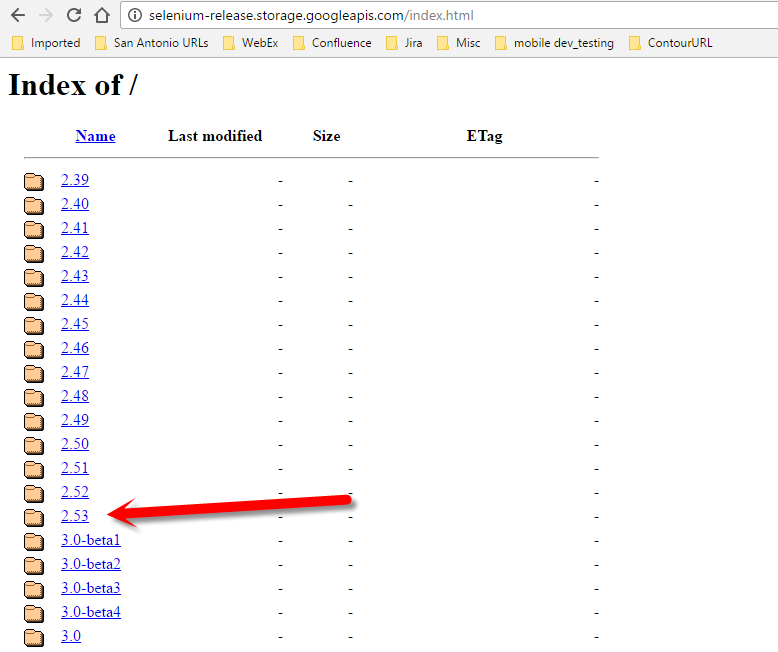
Task: Click the "Index of /" page heading
Action: tap(73, 85)
